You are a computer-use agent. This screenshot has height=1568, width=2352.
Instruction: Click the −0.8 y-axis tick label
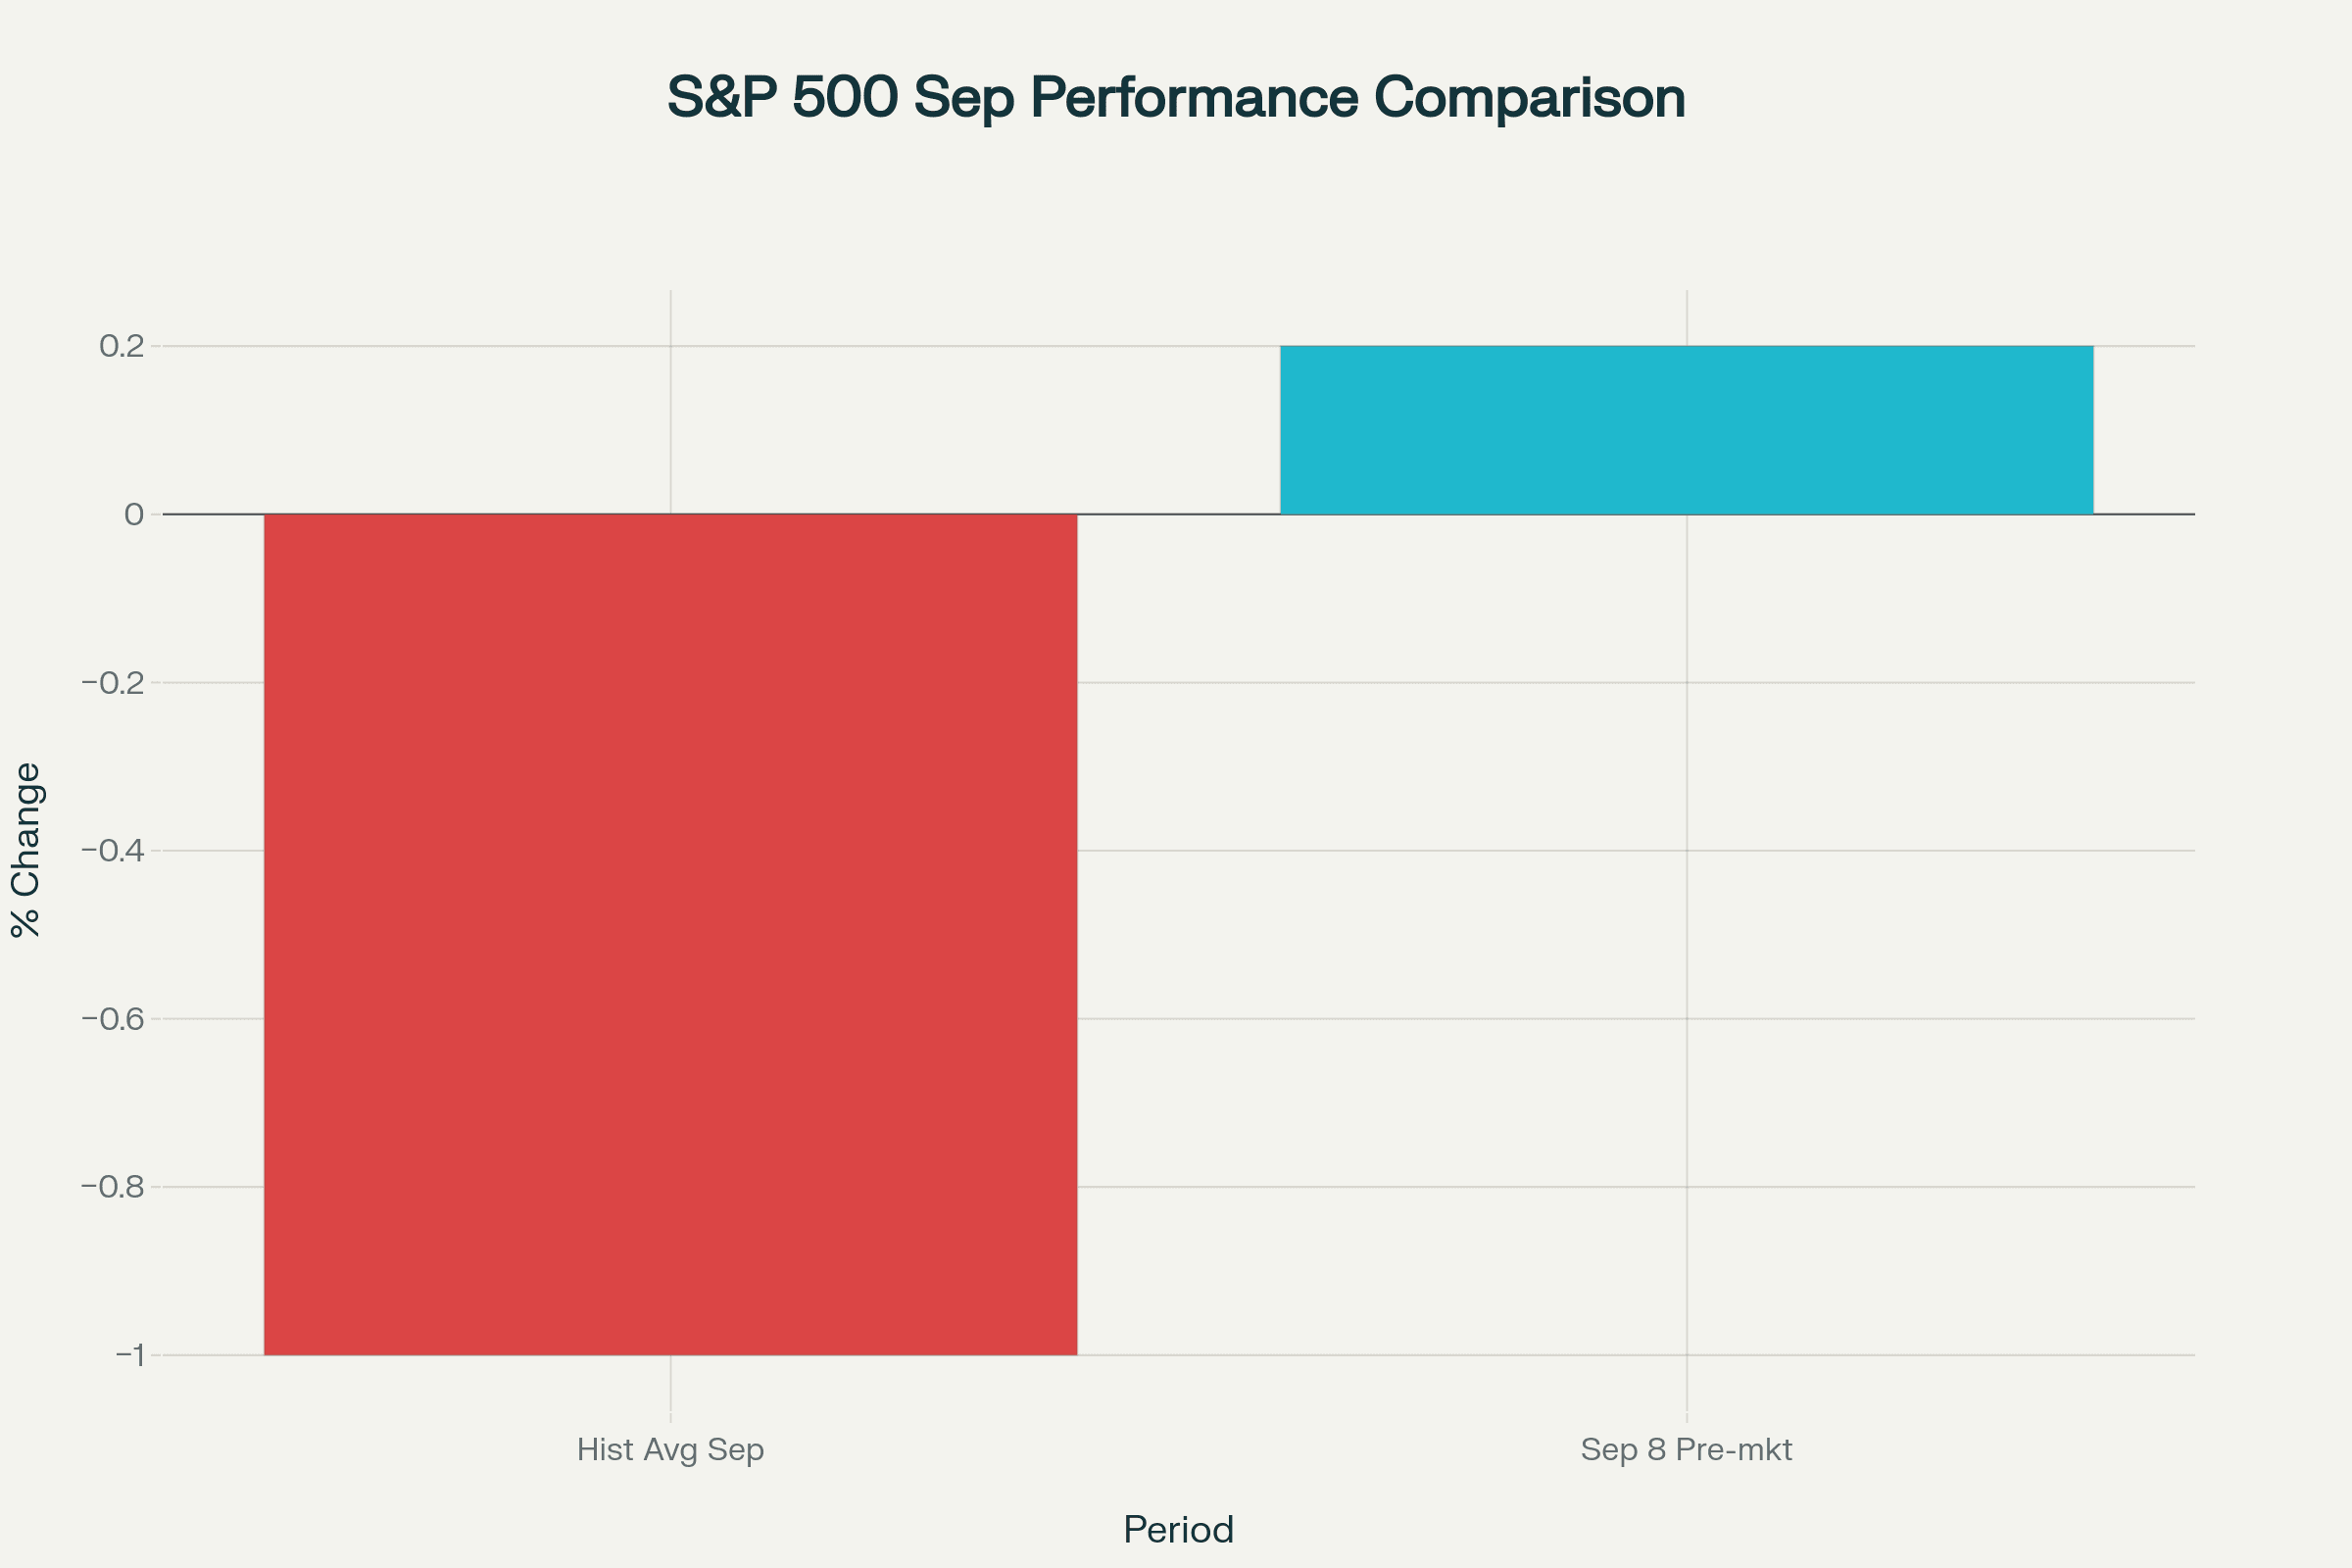(x=113, y=1187)
